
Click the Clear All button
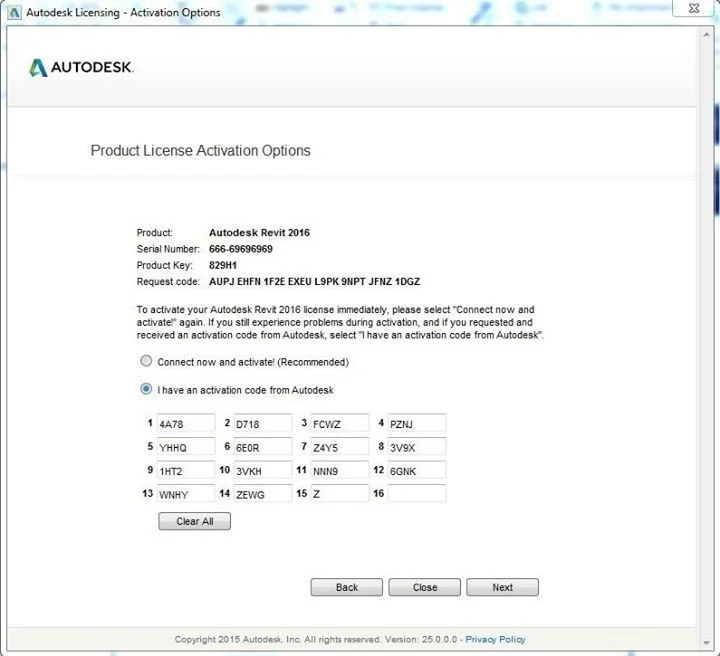point(195,521)
